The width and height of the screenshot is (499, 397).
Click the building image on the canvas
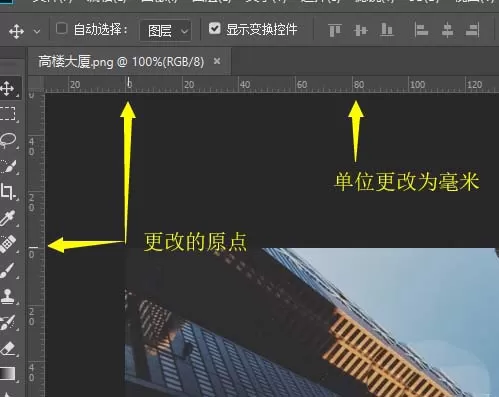312,322
